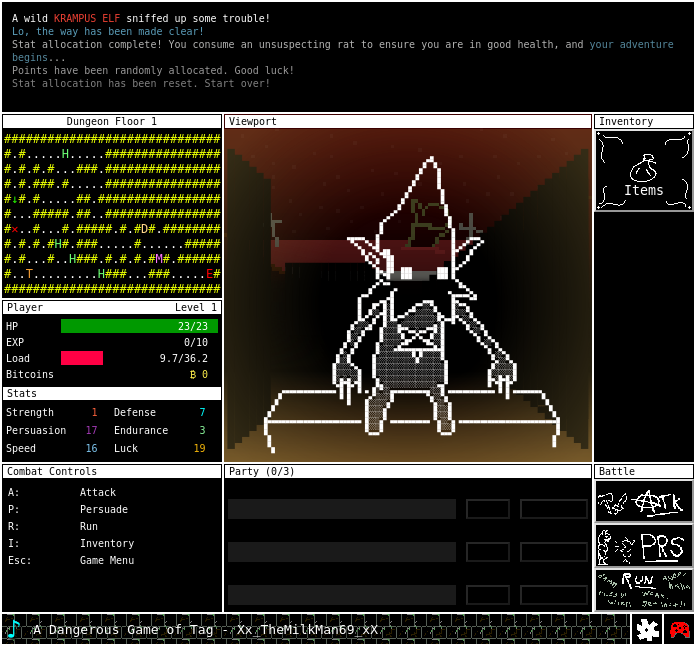This screenshot has height=646, width=696.
Task: Open settings with the gear icon
Action: click(x=646, y=629)
